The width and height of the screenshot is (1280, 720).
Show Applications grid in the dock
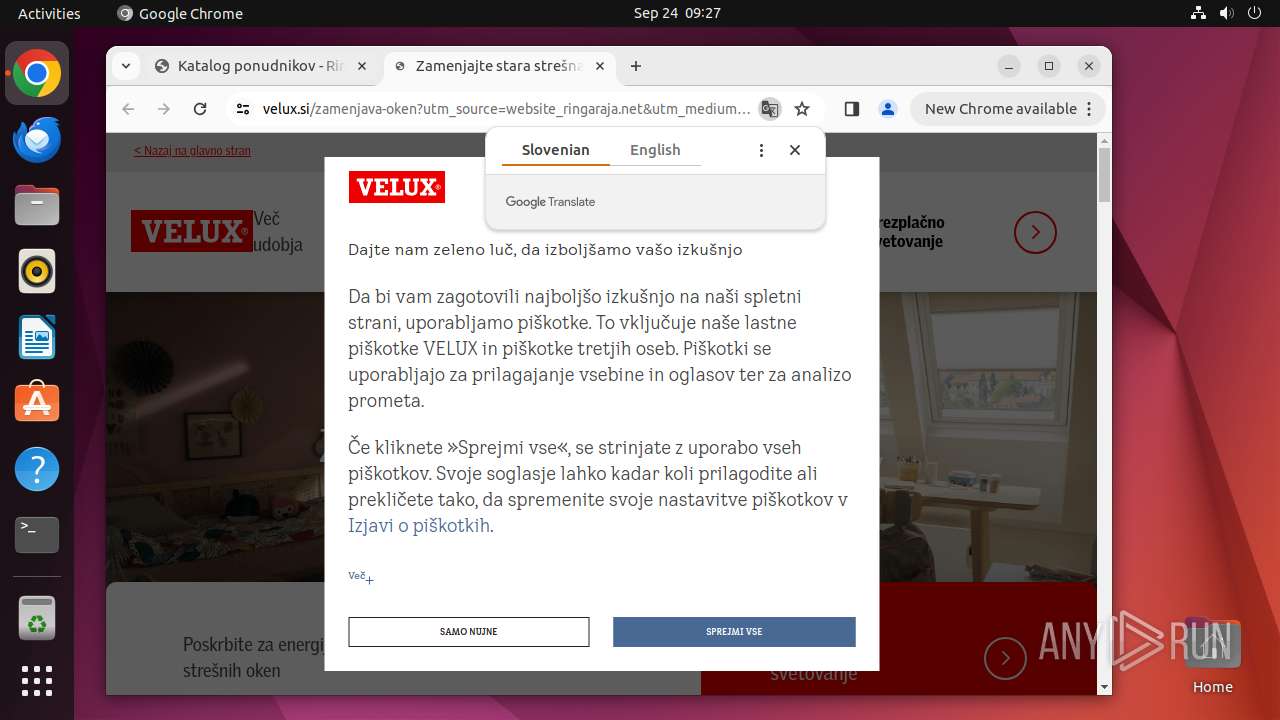pos(37,681)
